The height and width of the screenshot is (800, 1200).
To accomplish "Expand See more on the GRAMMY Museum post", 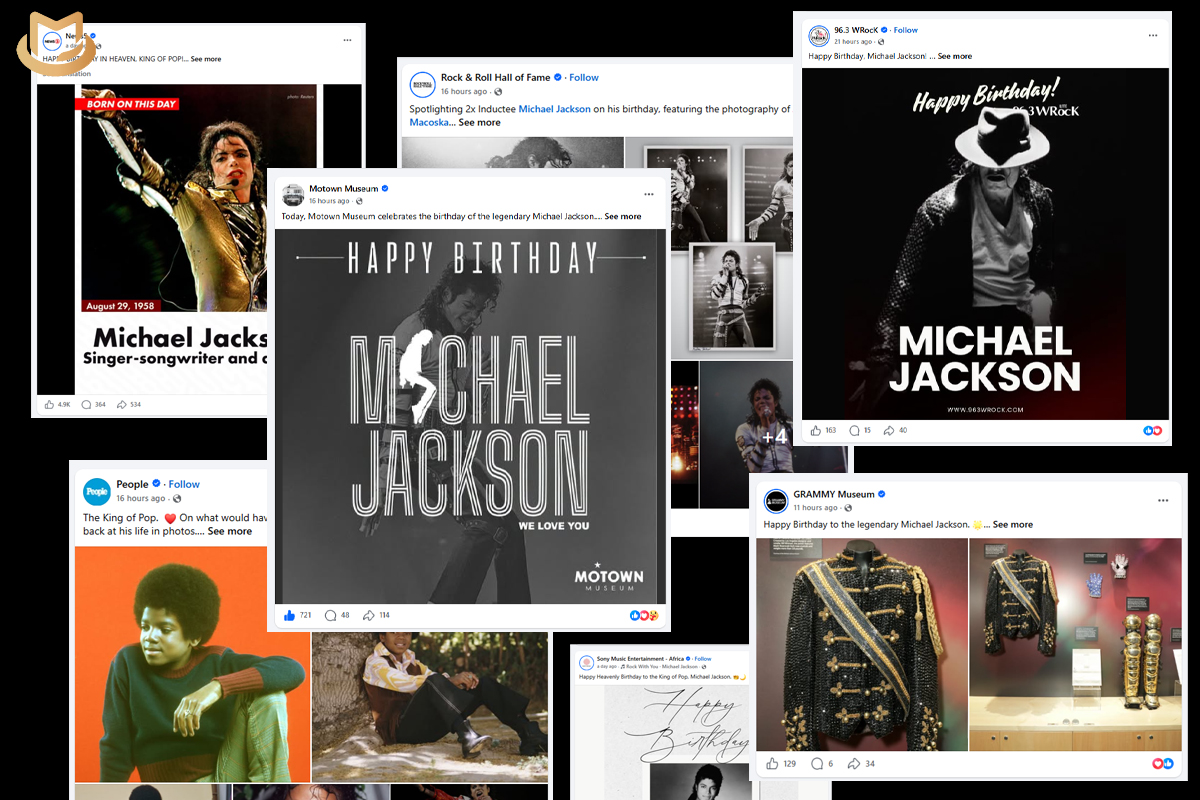I will coord(1013,524).
